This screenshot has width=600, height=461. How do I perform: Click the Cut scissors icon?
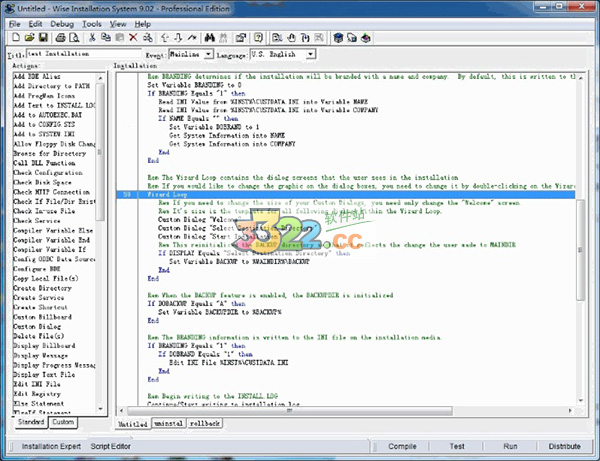(x=92, y=37)
